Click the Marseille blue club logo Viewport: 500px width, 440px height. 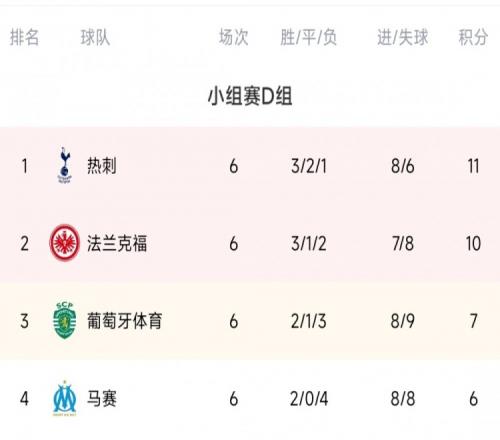pyautogui.click(x=65, y=398)
